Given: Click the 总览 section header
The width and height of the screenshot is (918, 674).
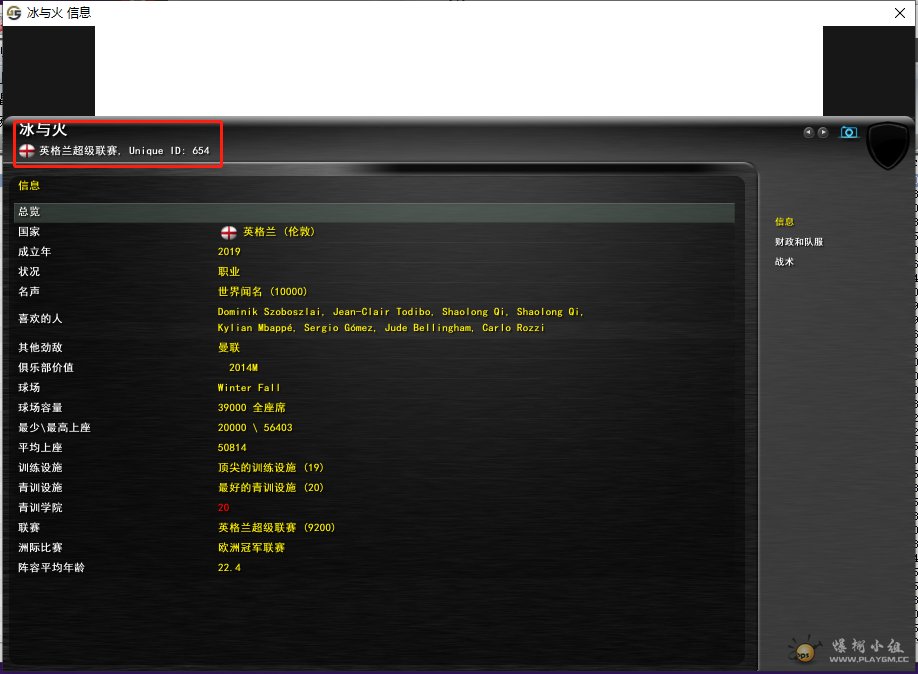Looking at the screenshot, I should tap(29, 212).
